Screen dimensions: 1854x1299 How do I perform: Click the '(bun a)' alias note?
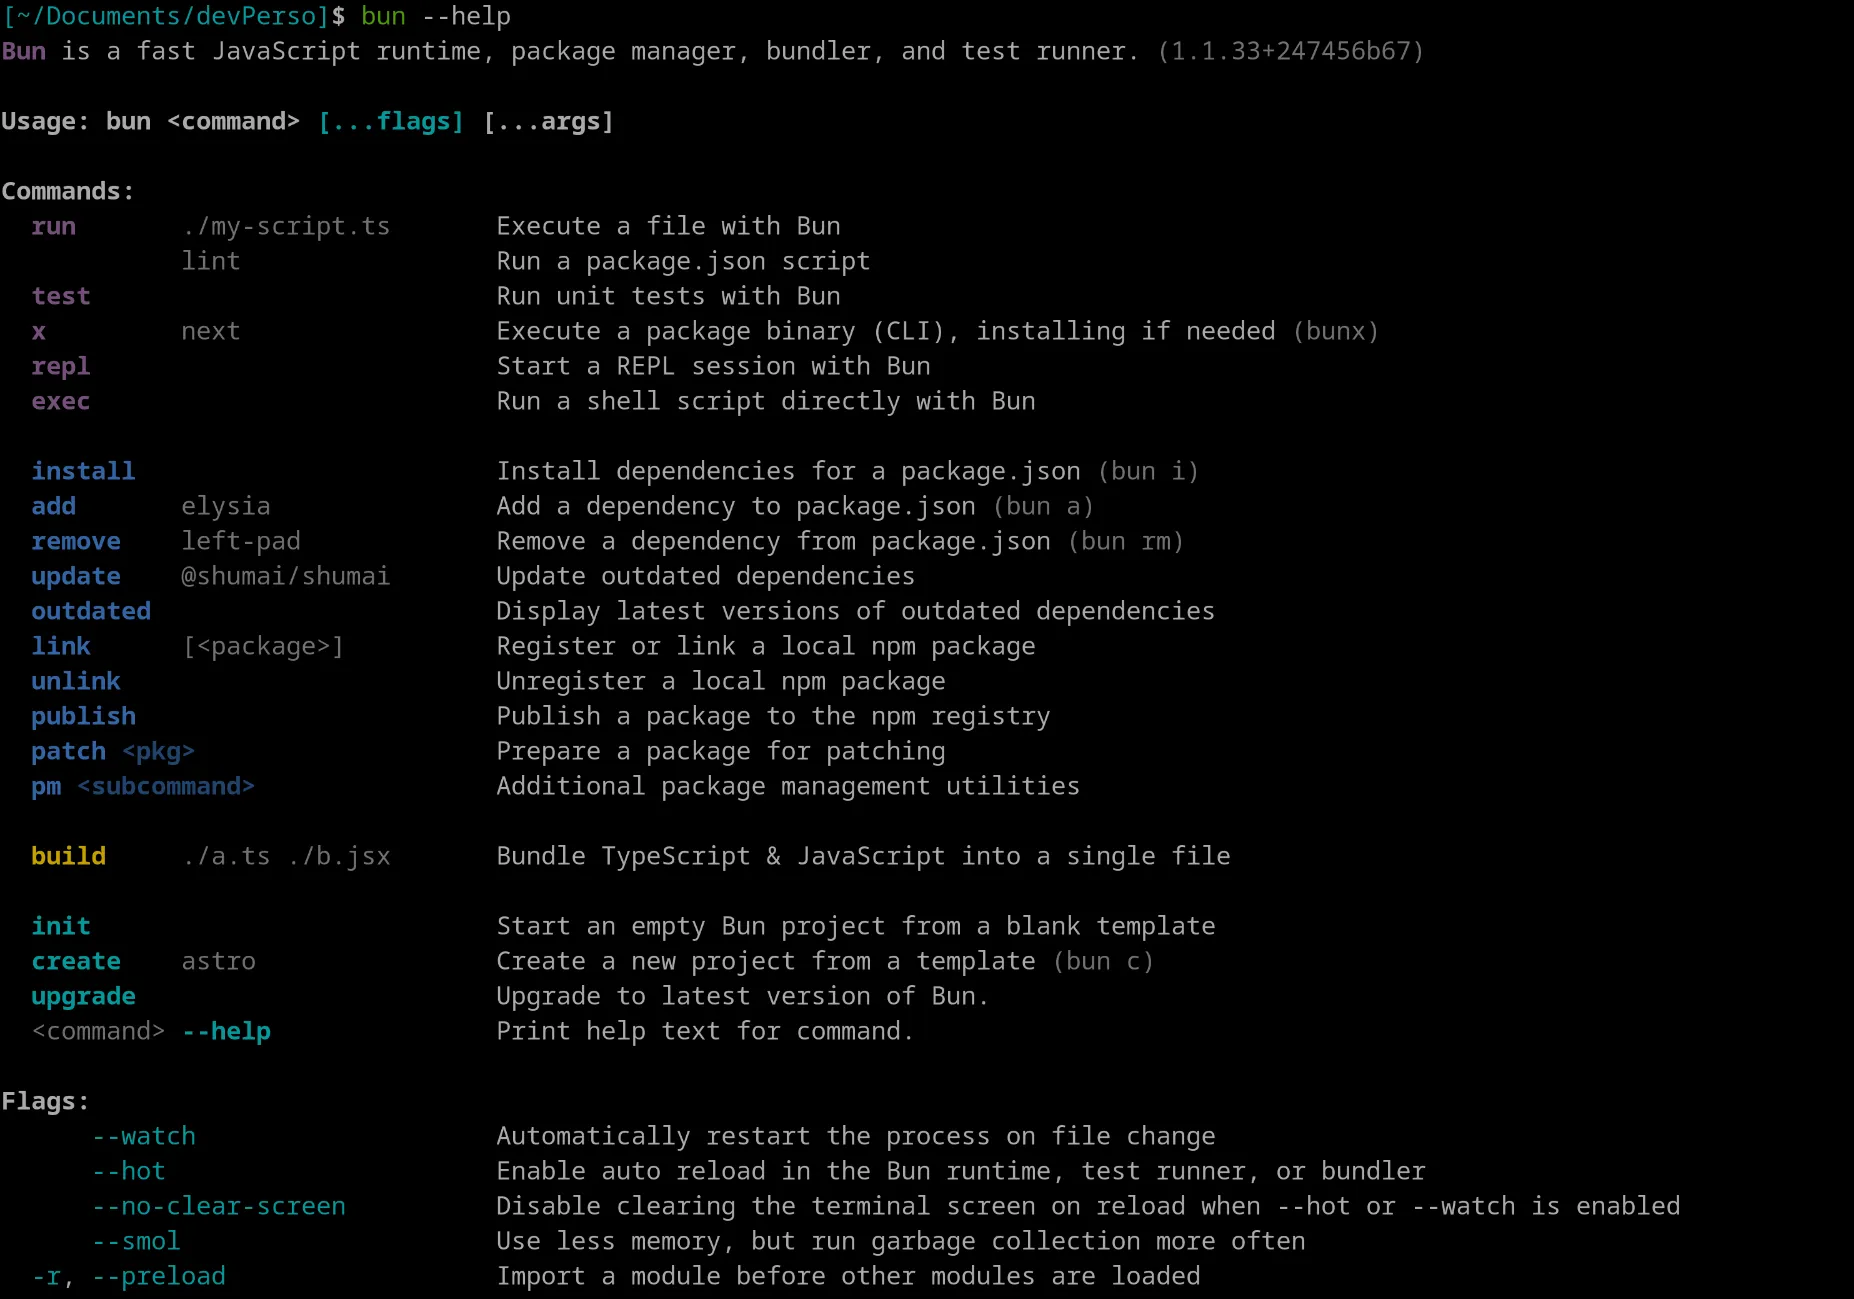point(1043,506)
